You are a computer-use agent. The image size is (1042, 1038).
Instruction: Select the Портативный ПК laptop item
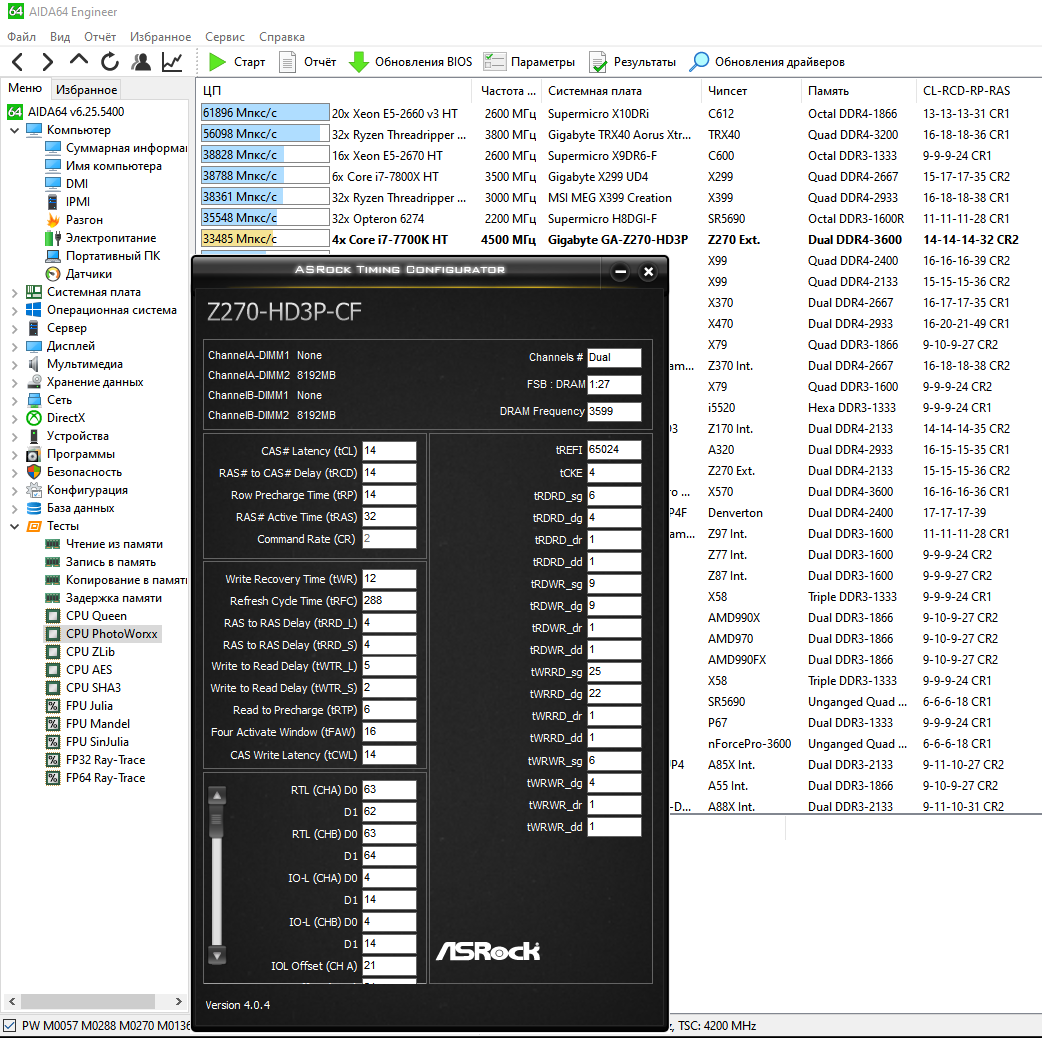coord(102,255)
